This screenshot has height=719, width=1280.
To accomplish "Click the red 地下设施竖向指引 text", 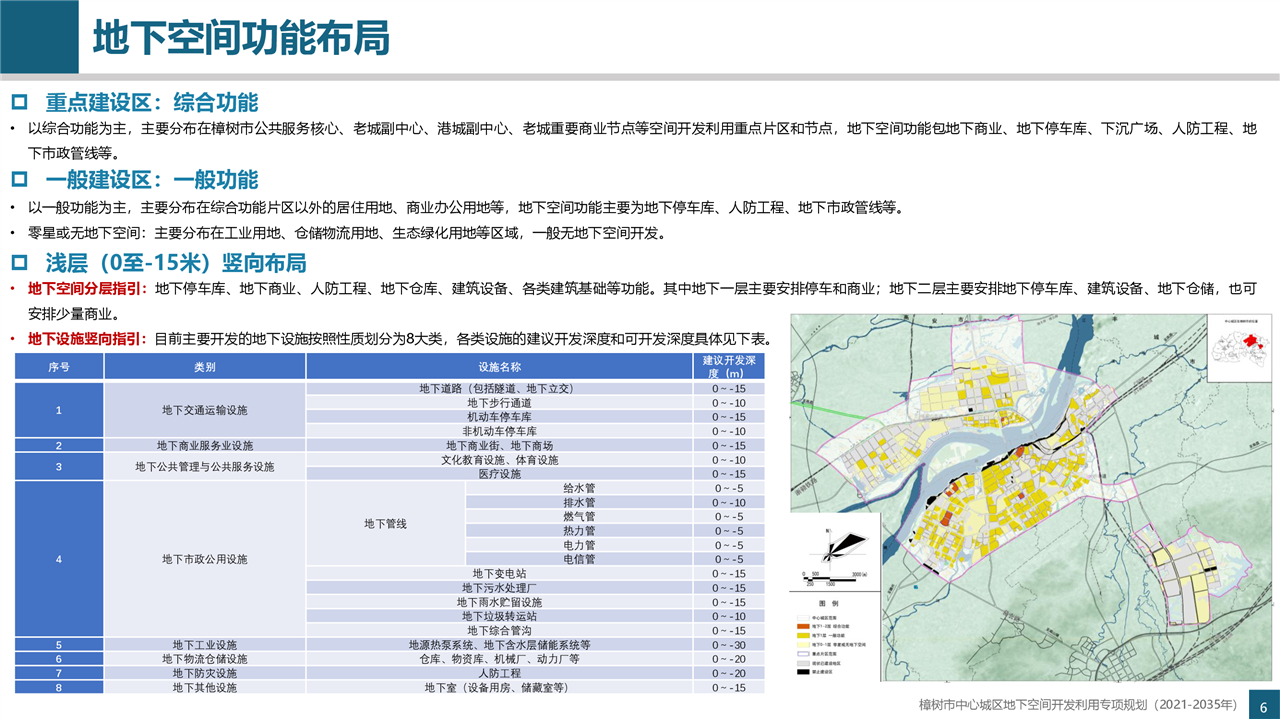I will [89, 339].
